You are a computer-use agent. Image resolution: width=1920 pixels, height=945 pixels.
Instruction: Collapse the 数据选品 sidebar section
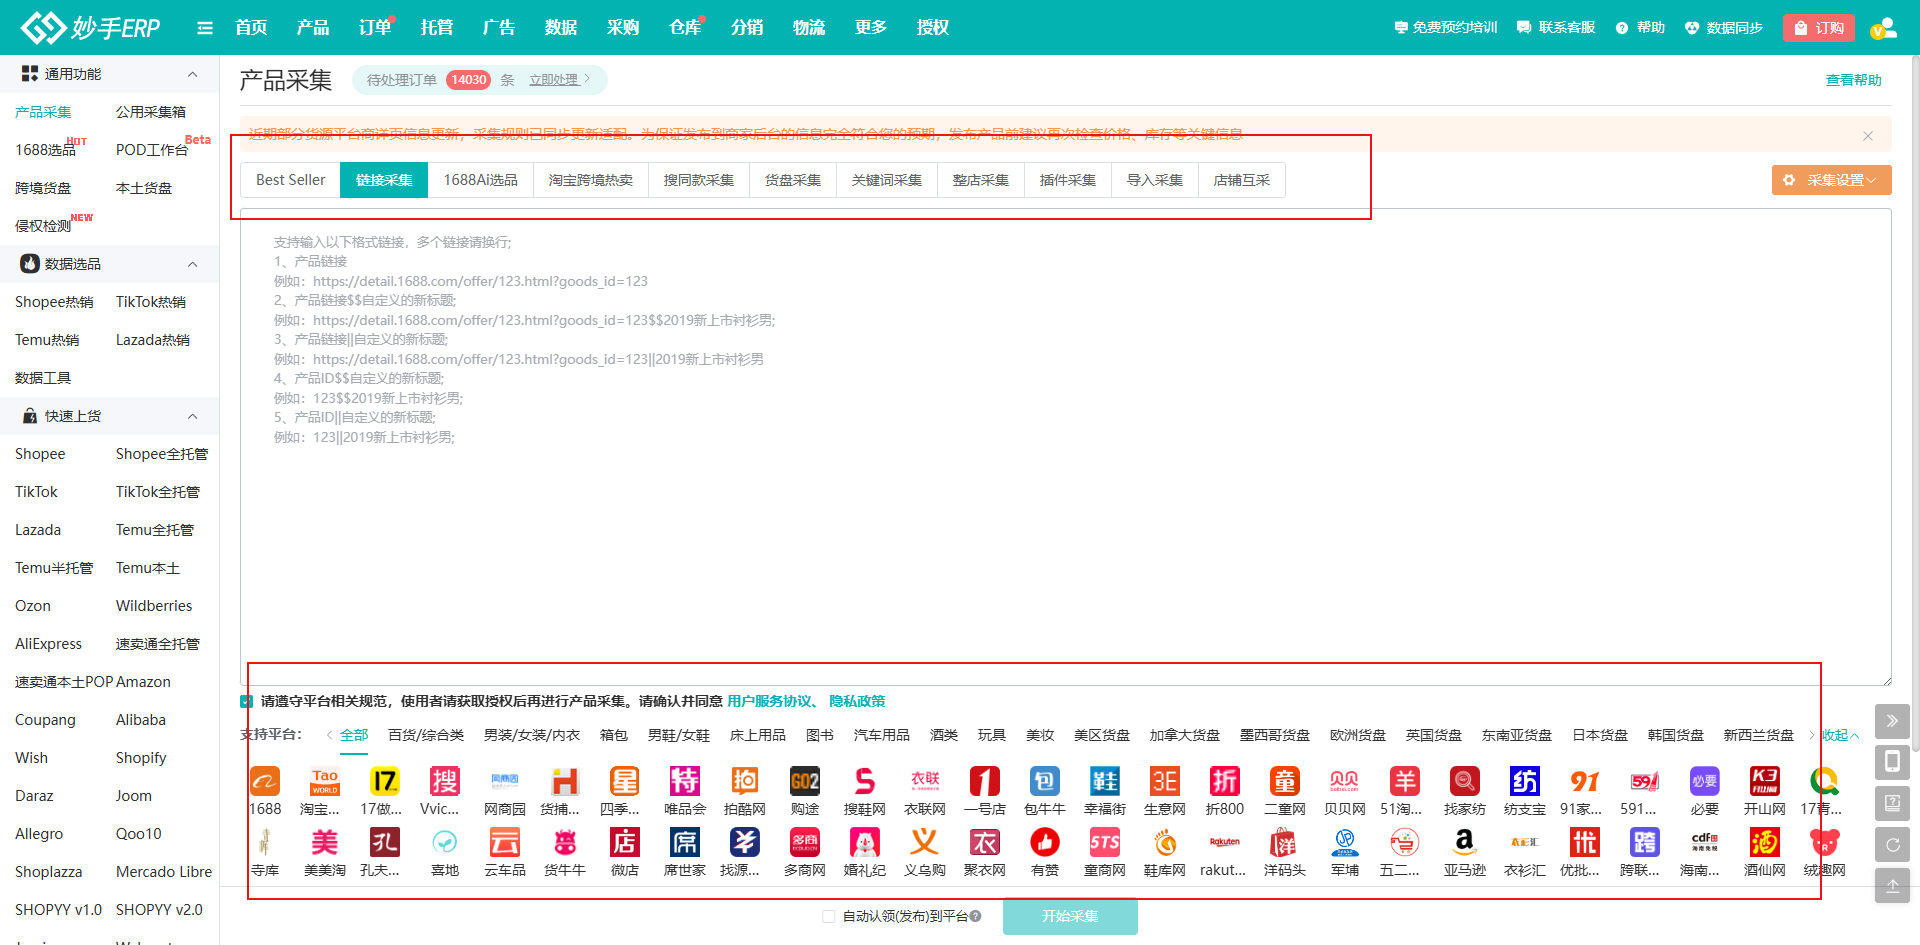pos(192,264)
